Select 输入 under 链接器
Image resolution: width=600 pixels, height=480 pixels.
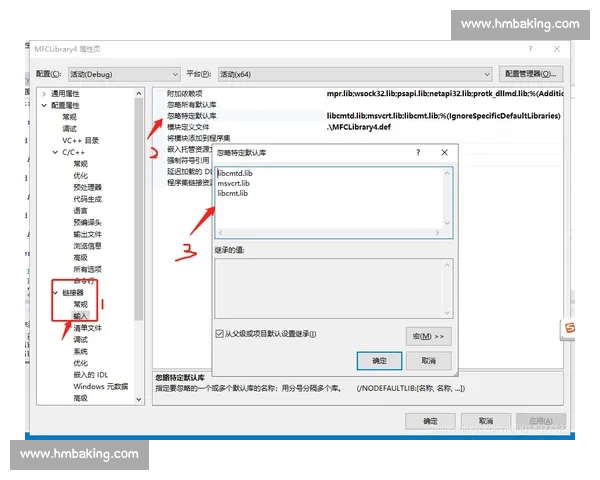click(80, 316)
